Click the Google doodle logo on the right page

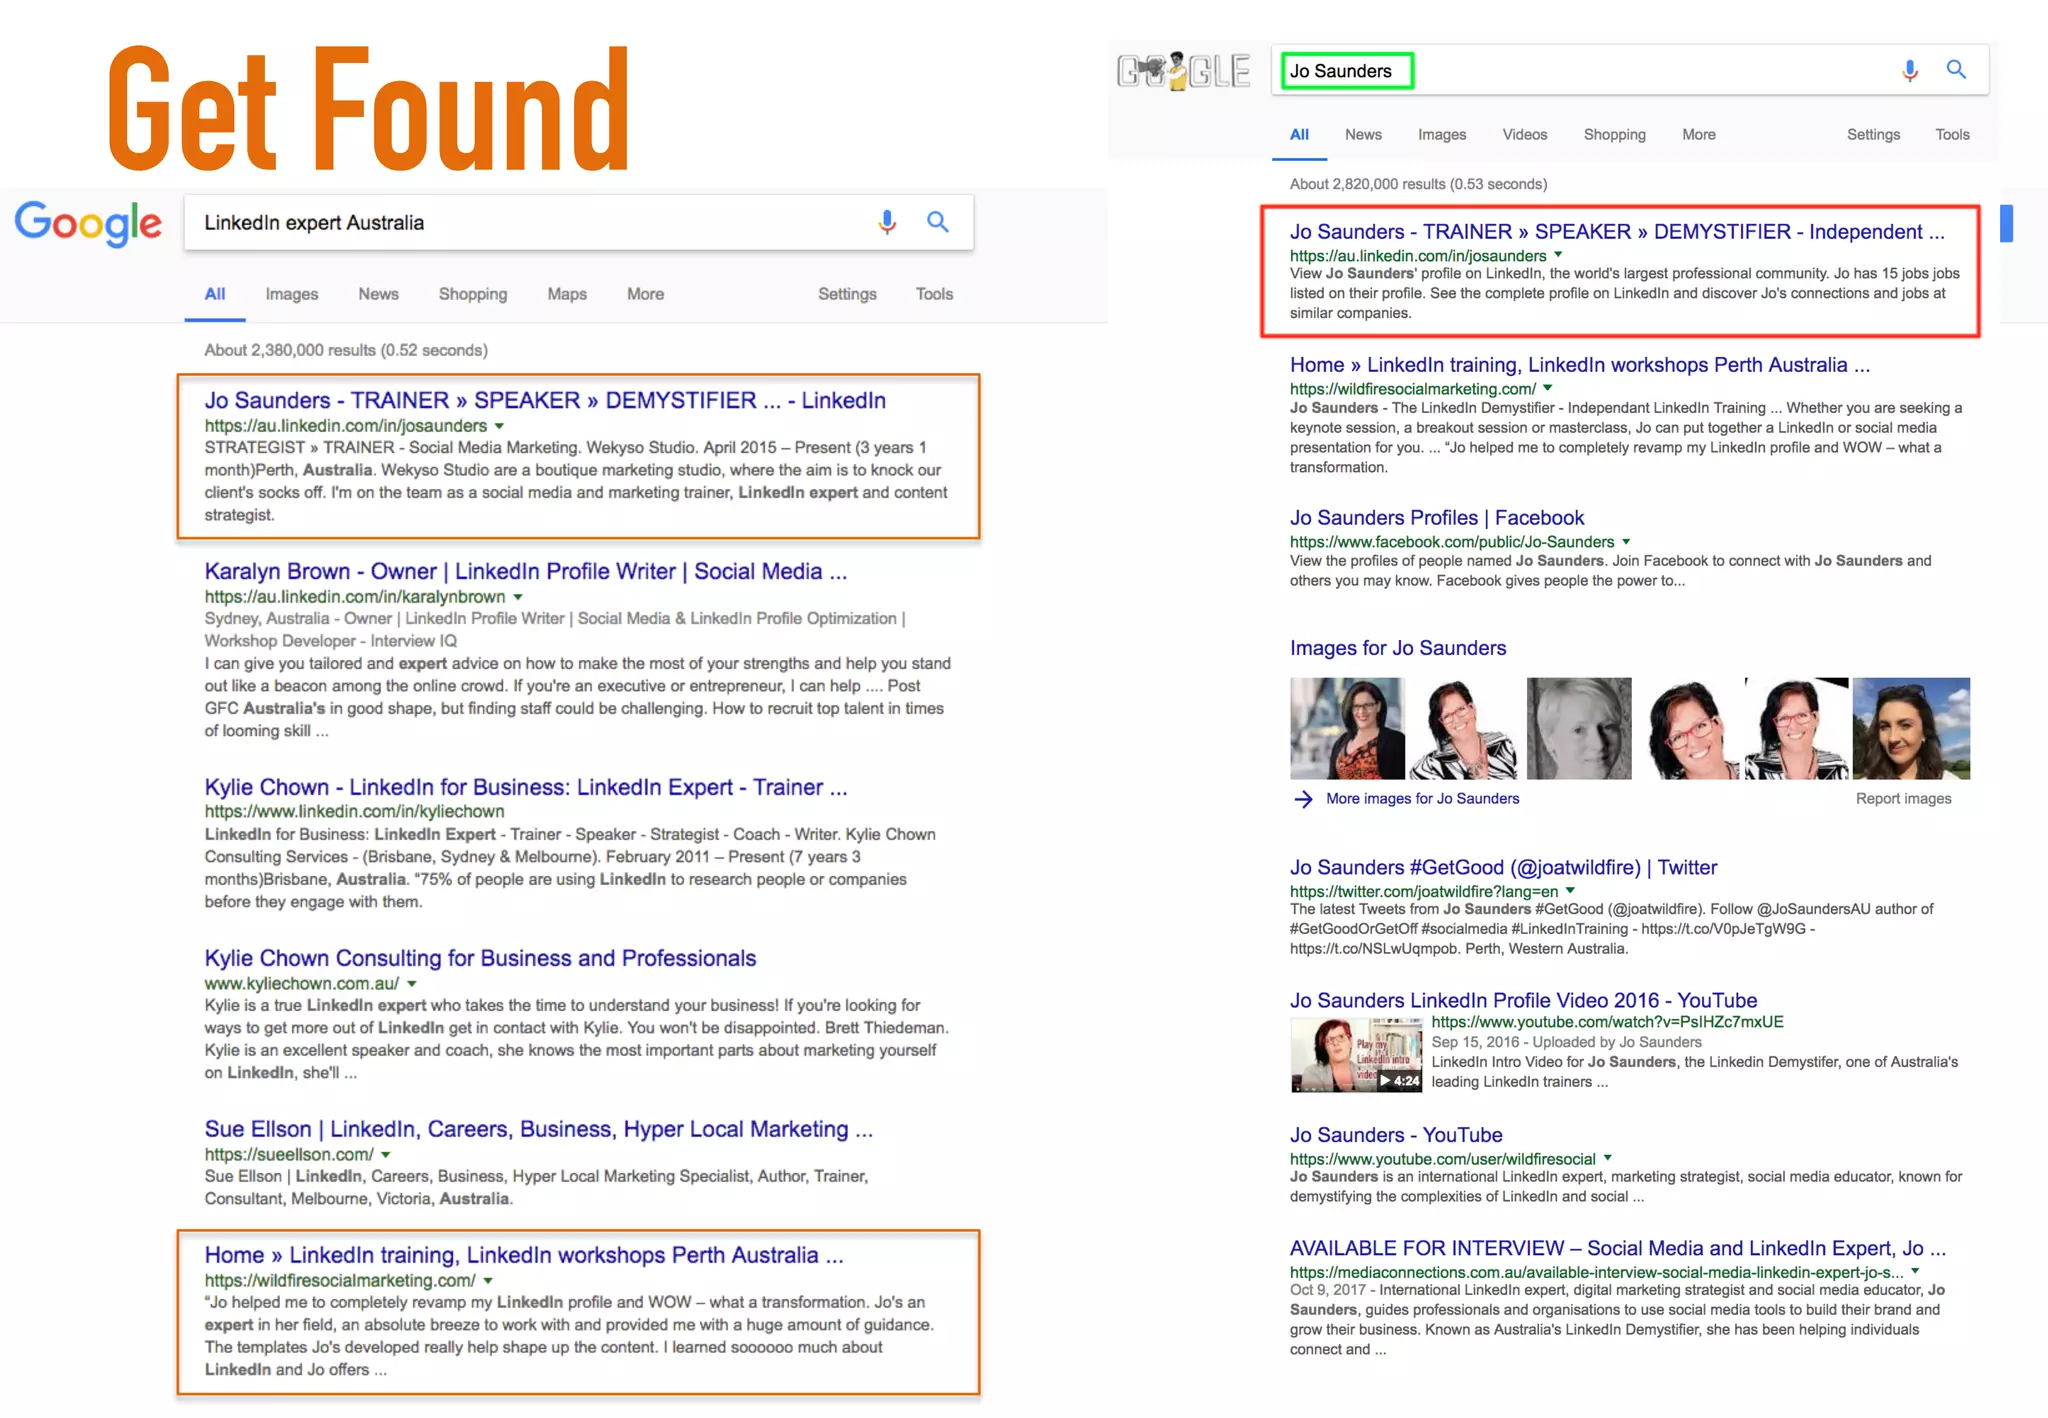(1184, 70)
